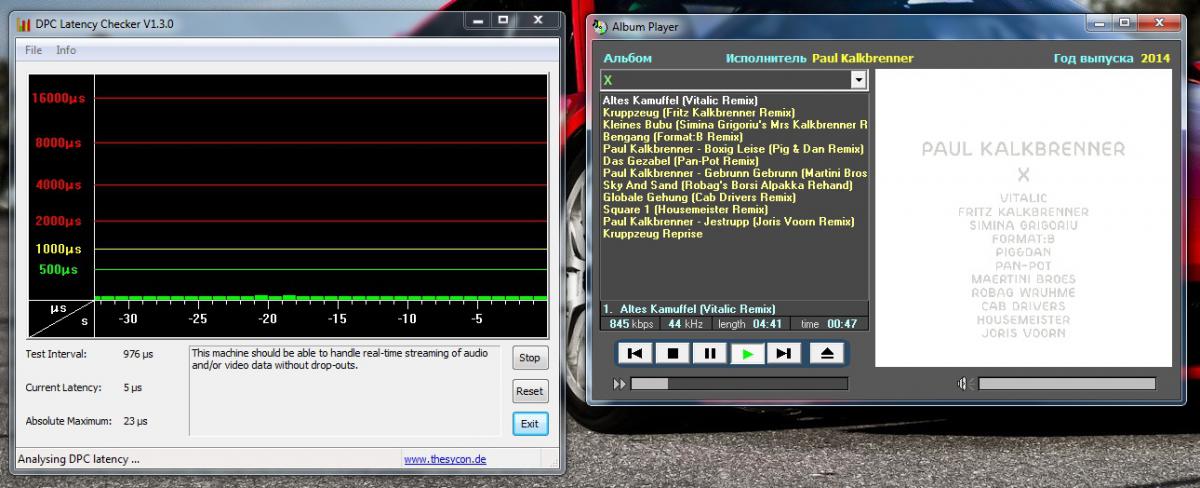Select track Kleines Bubu (Simina Grigoriu's remix)
Viewport: 1200px width, 488px height.
[x=734, y=124]
